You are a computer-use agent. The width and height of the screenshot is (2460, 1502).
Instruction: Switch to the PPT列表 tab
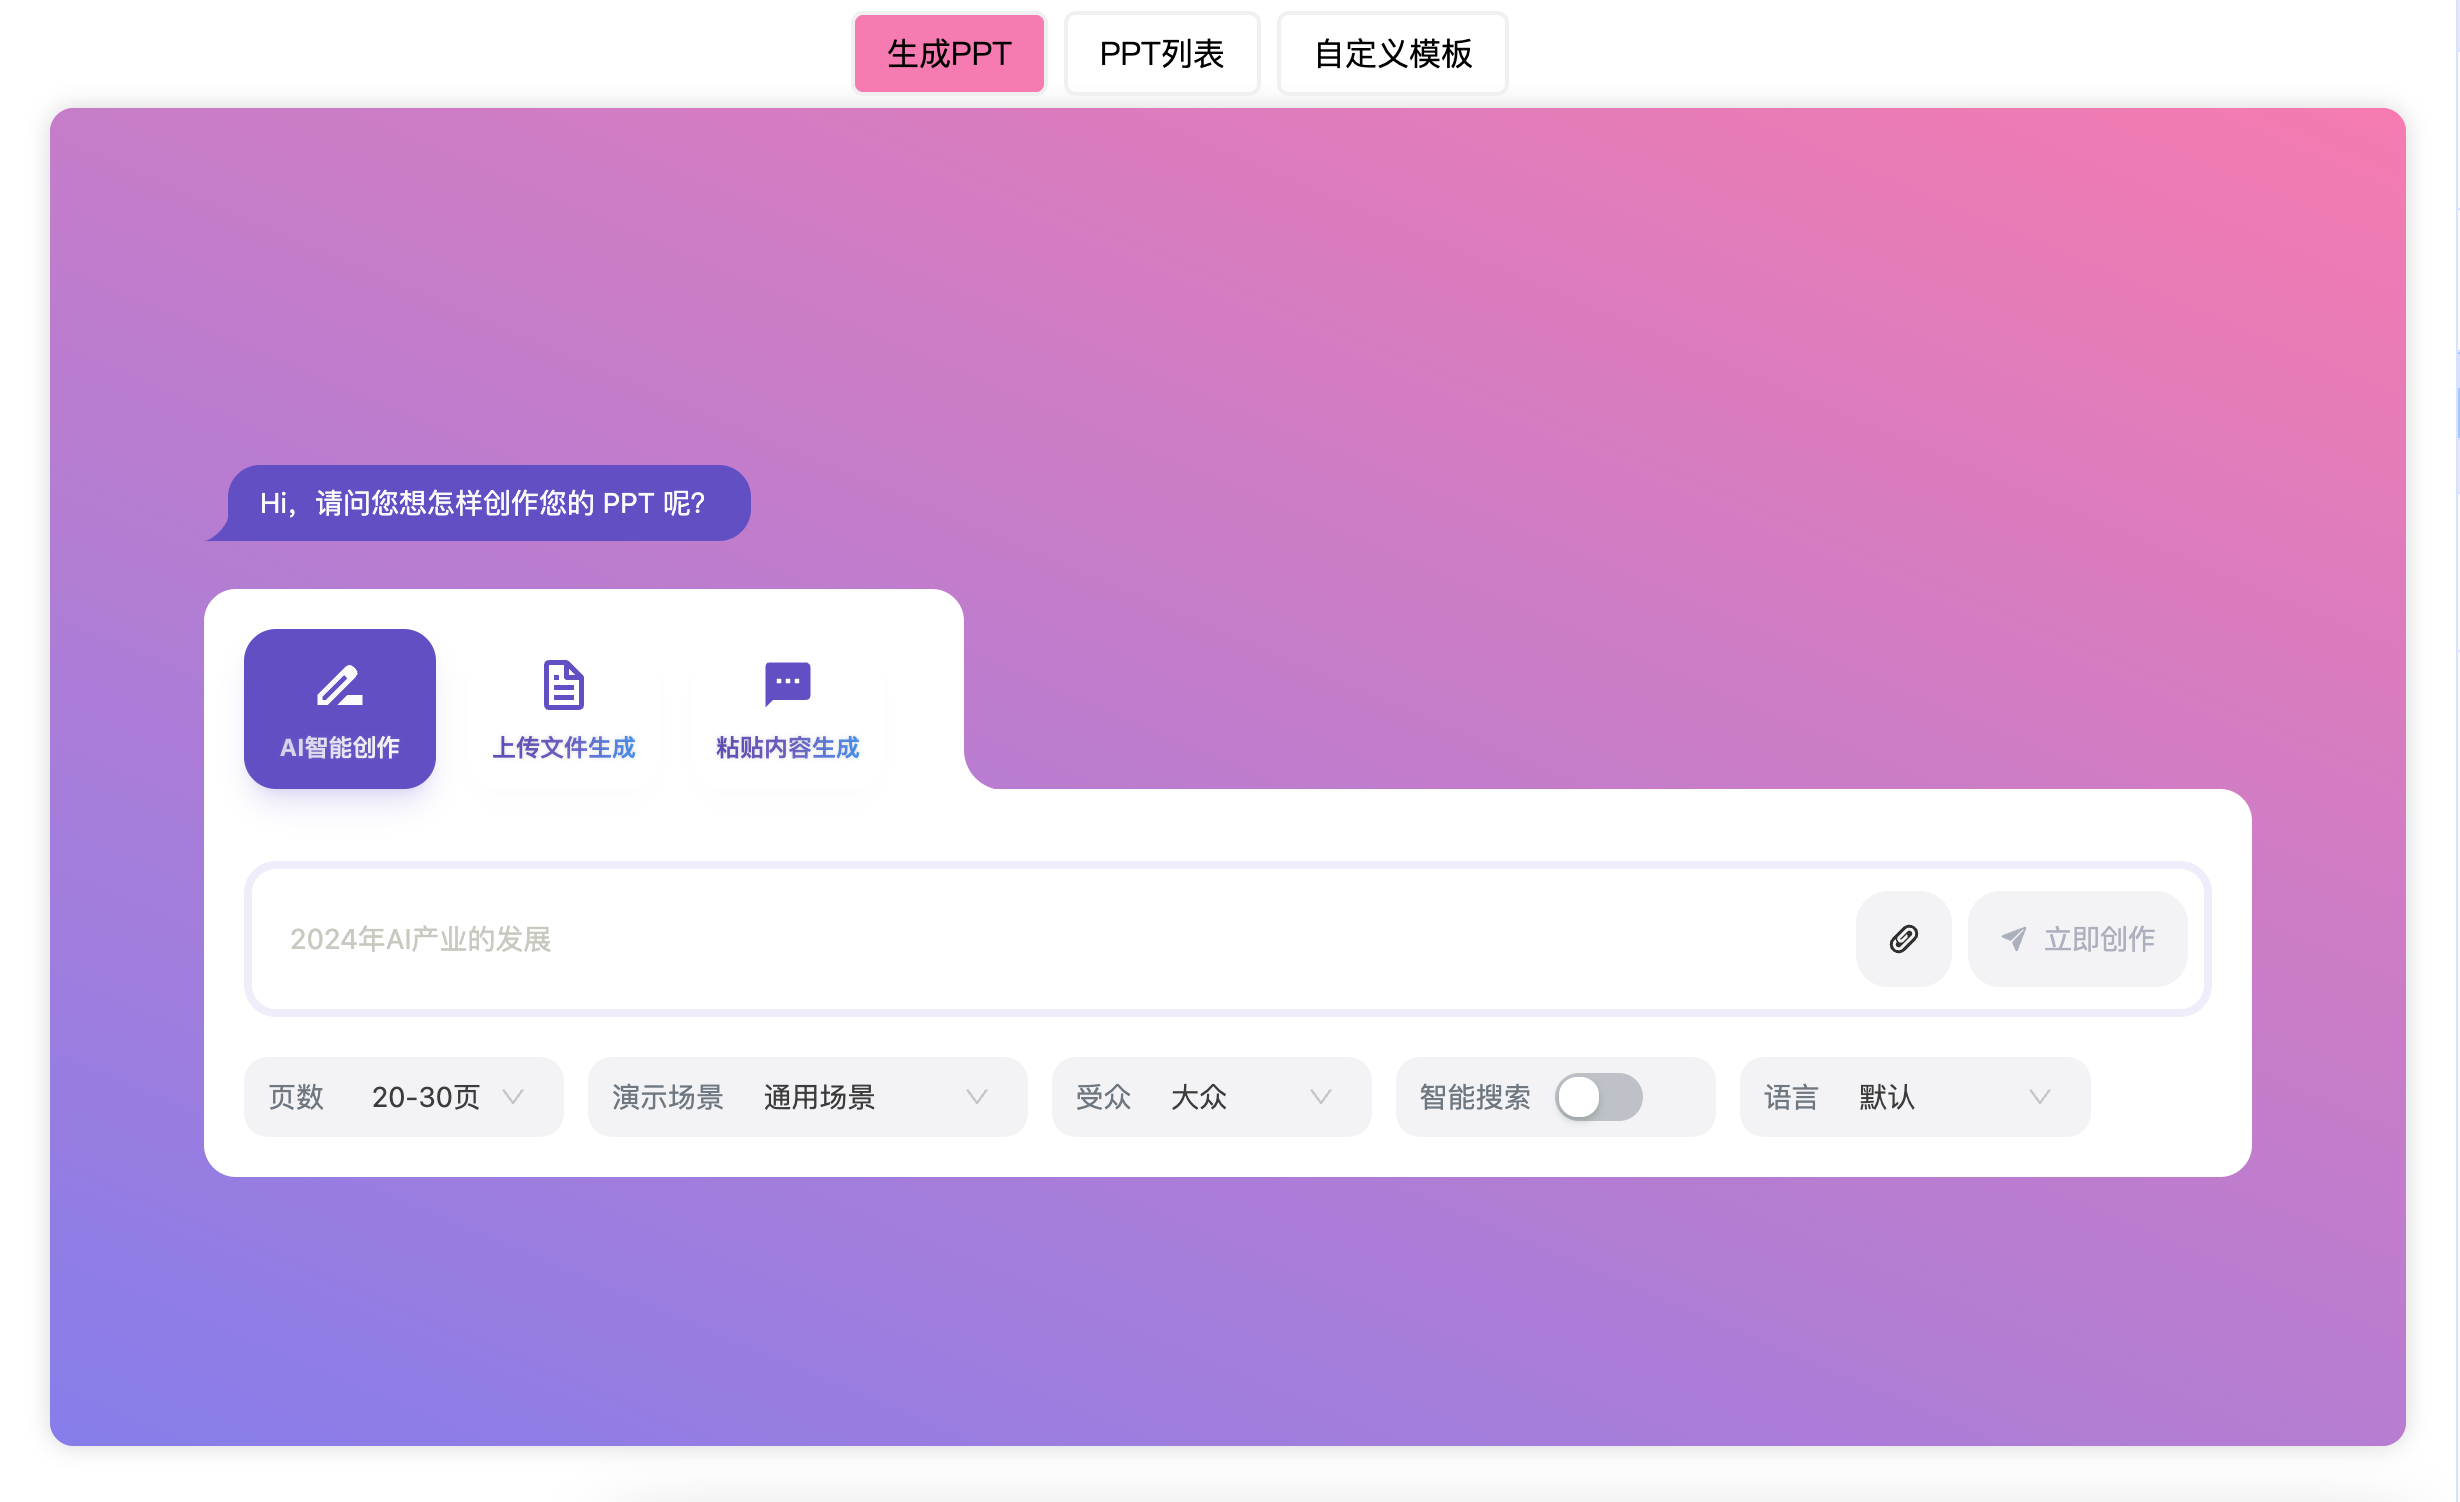point(1162,53)
